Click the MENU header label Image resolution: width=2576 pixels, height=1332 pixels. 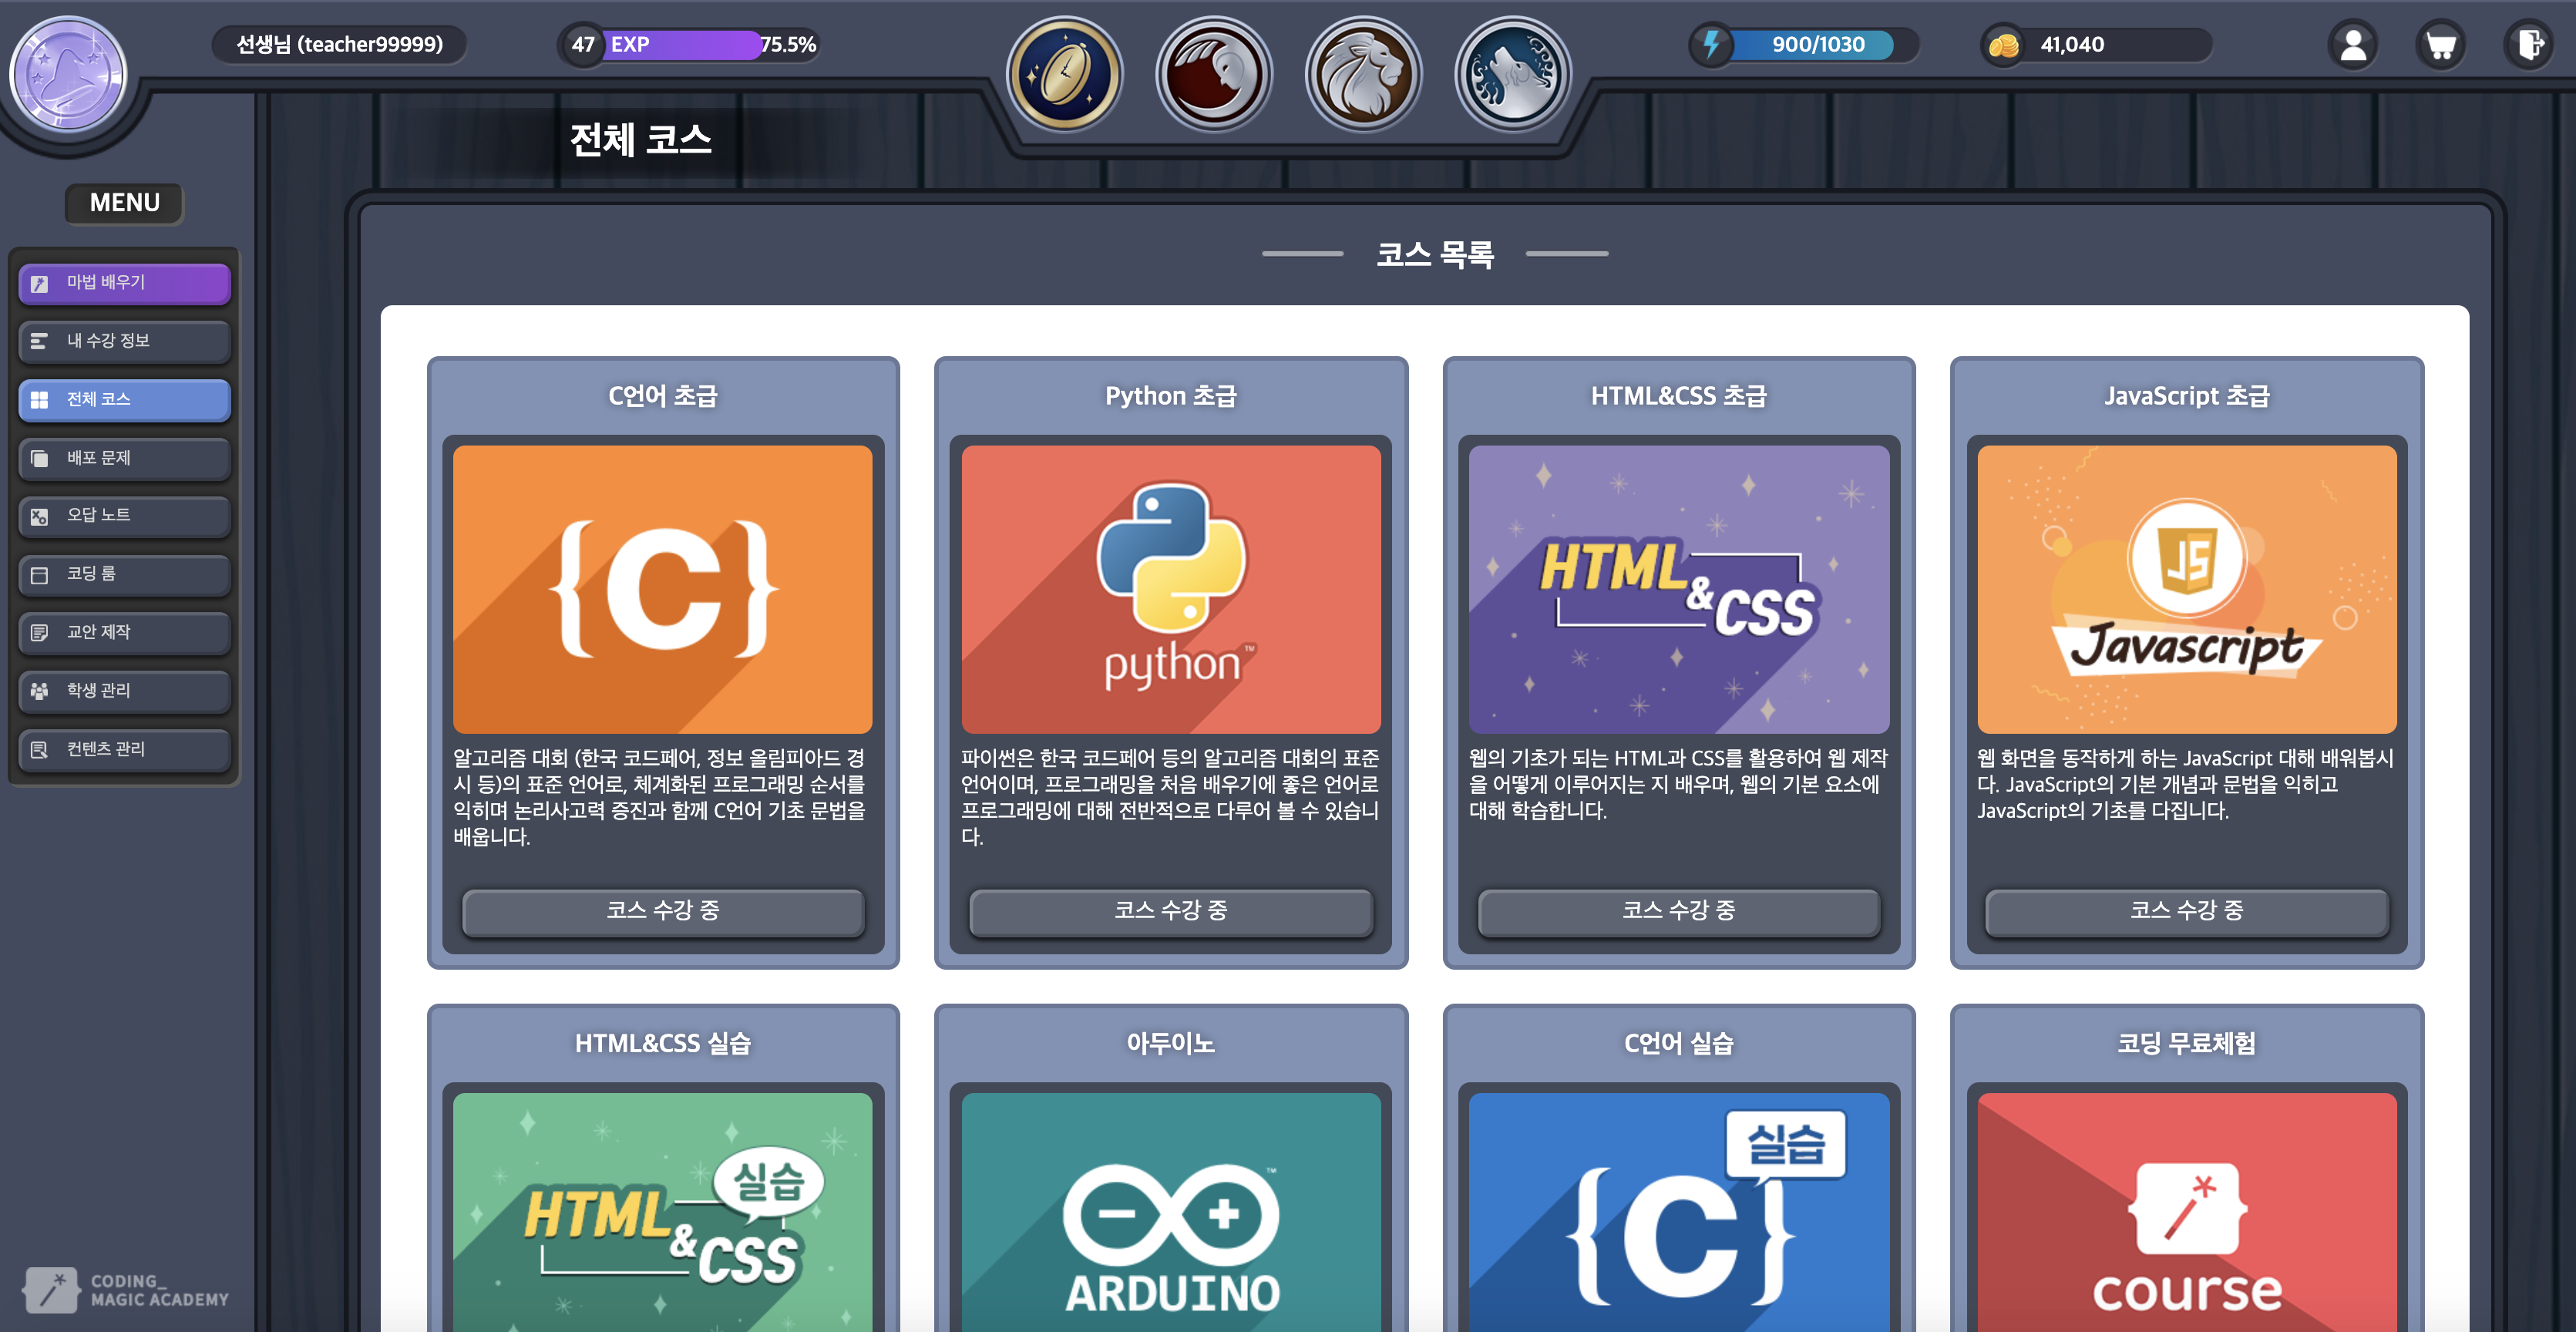(124, 203)
